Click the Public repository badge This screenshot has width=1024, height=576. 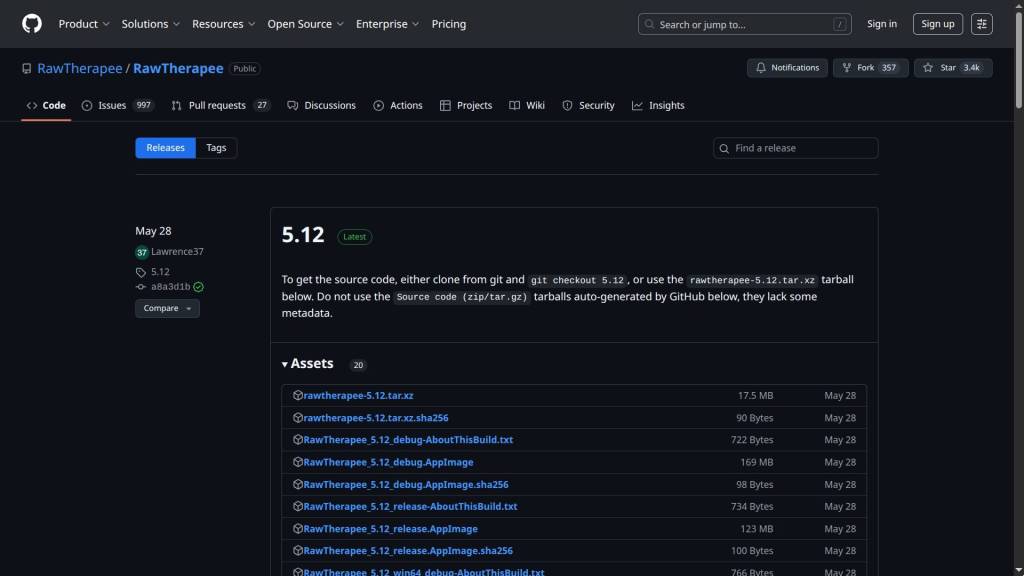coord(245,69)
